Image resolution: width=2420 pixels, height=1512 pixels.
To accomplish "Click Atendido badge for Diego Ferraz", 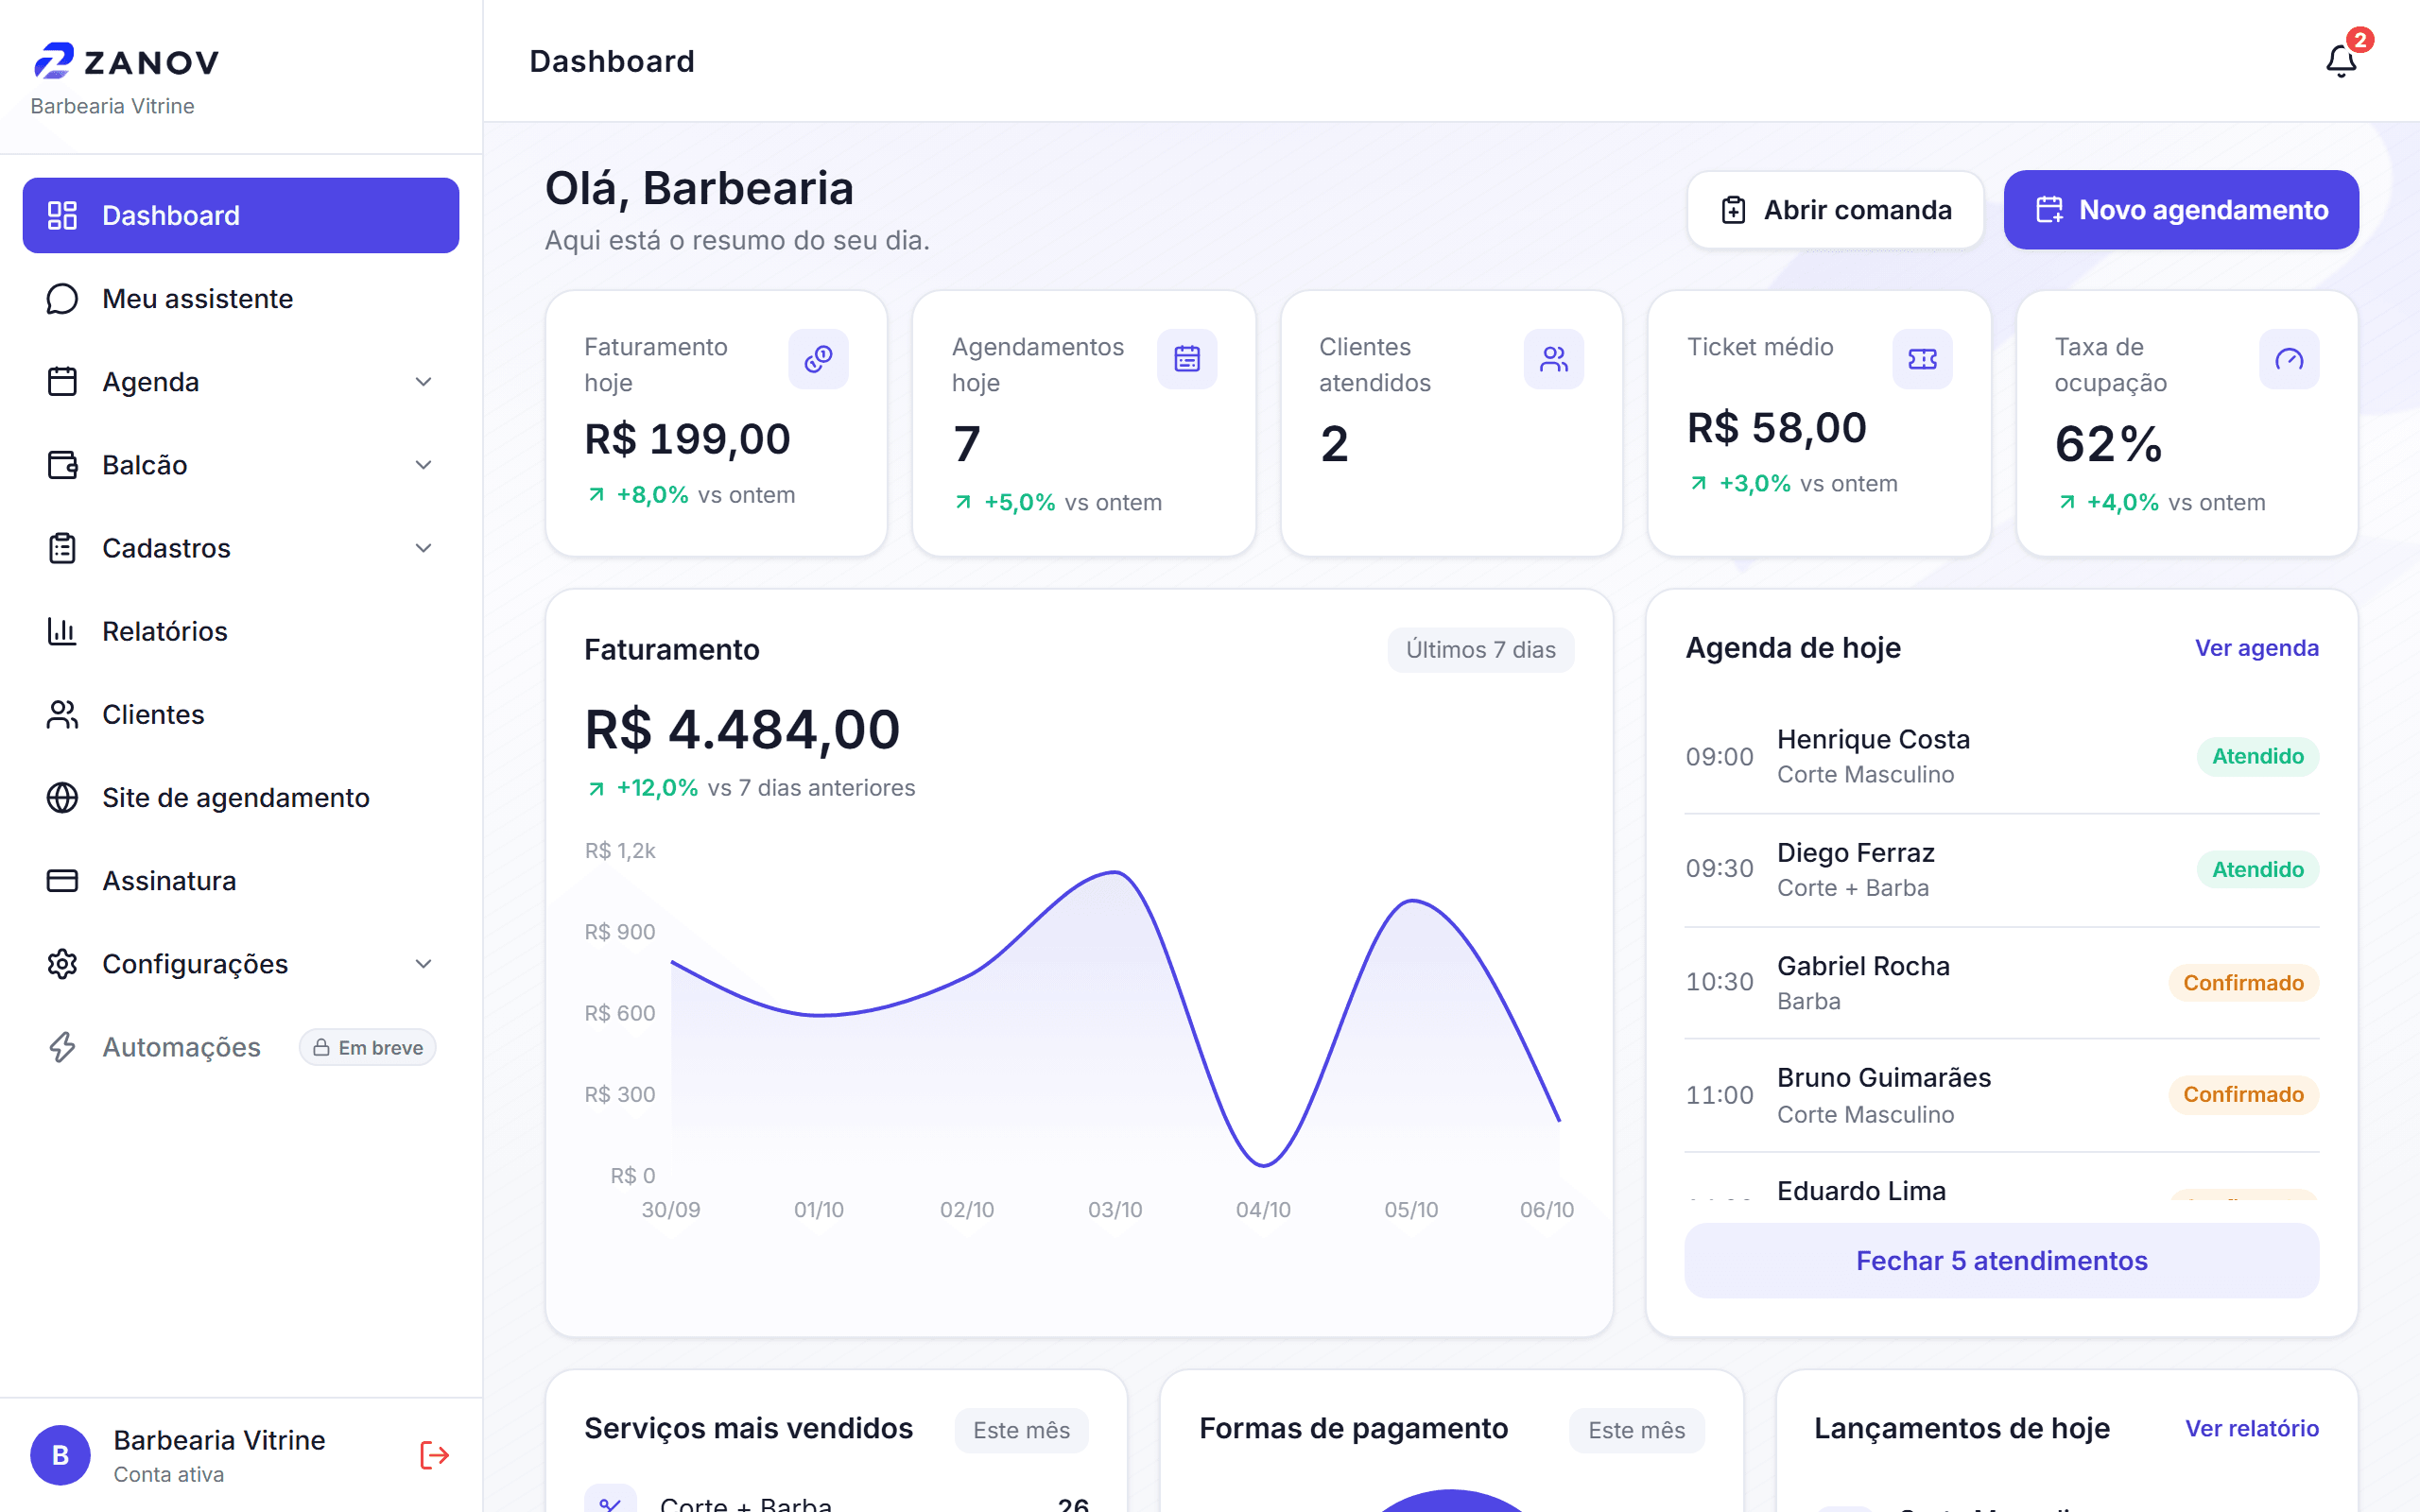I will tap(2257, 870).
